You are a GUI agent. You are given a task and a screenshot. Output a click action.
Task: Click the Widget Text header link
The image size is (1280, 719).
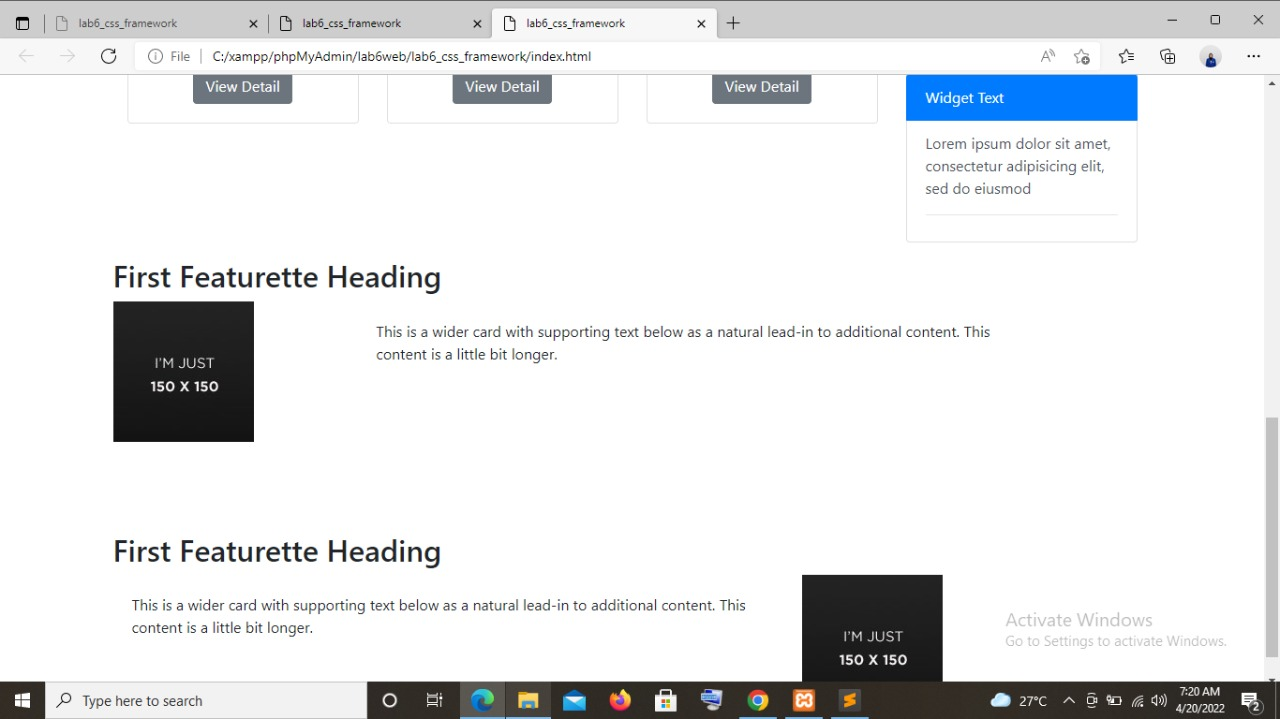[964, 98]
